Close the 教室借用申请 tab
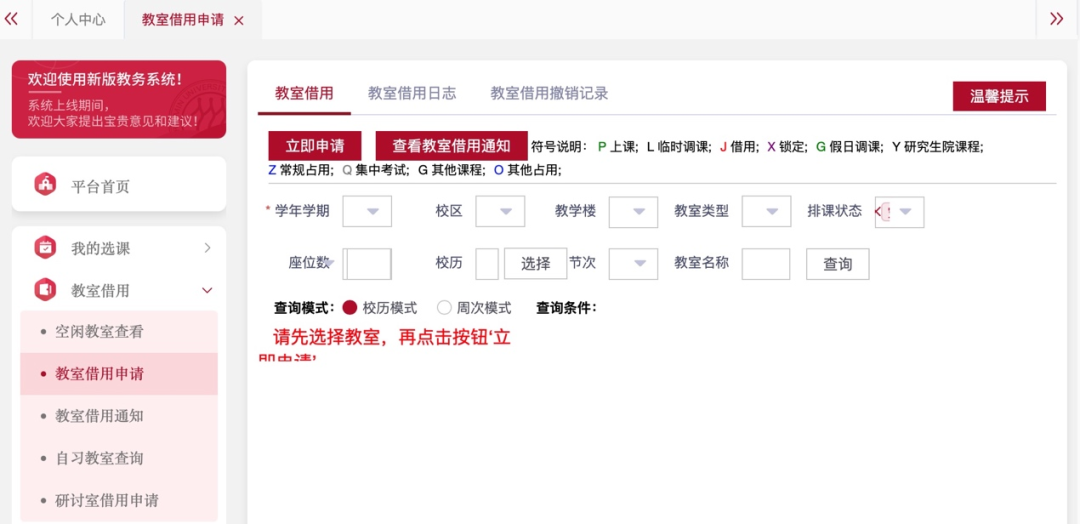Viewport: 1080px width, 524px height. (x=238, y=21)
